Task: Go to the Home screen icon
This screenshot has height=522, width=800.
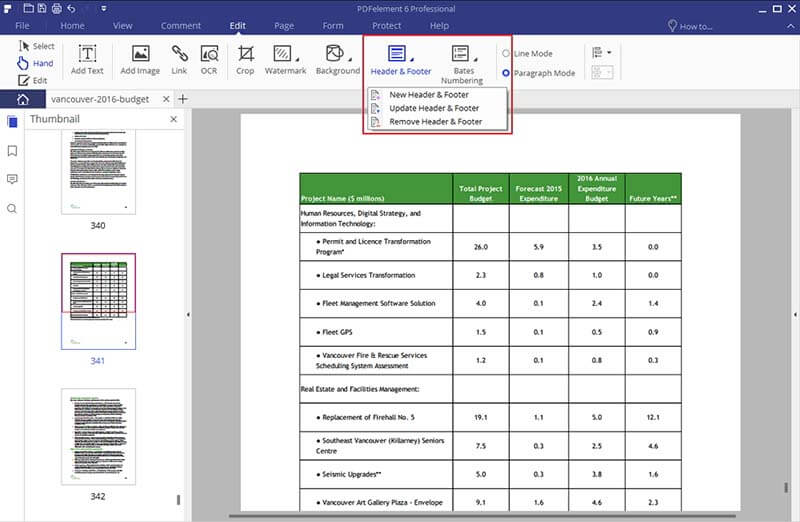Action: coord(23,99)
